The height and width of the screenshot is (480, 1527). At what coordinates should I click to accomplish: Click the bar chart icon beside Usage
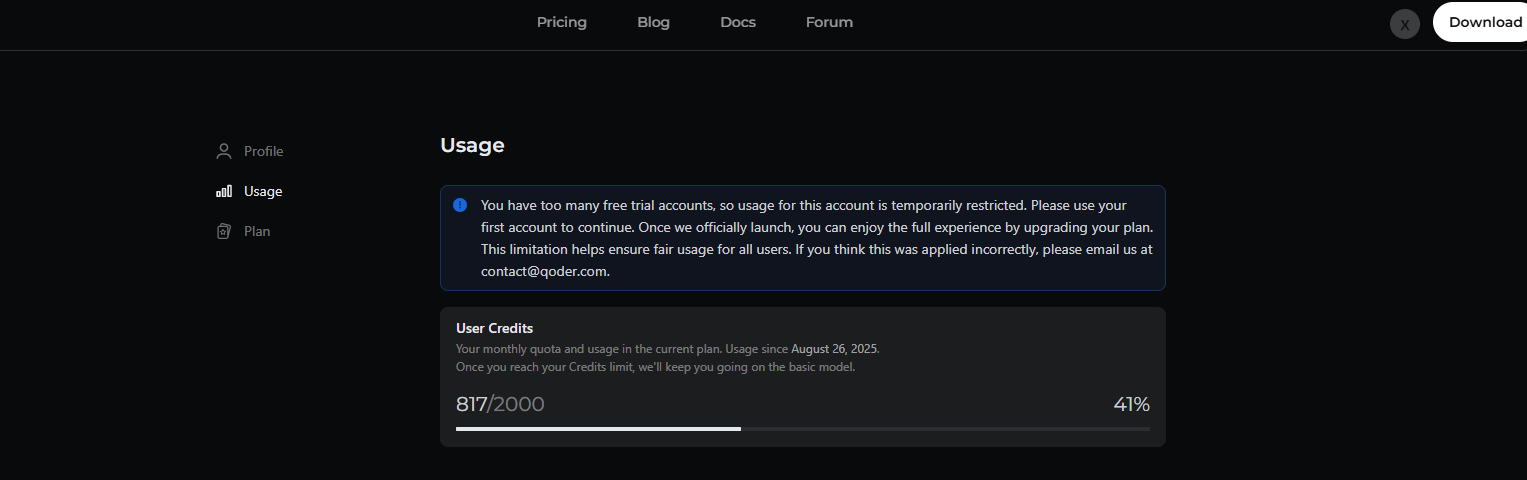click(224, 191)
